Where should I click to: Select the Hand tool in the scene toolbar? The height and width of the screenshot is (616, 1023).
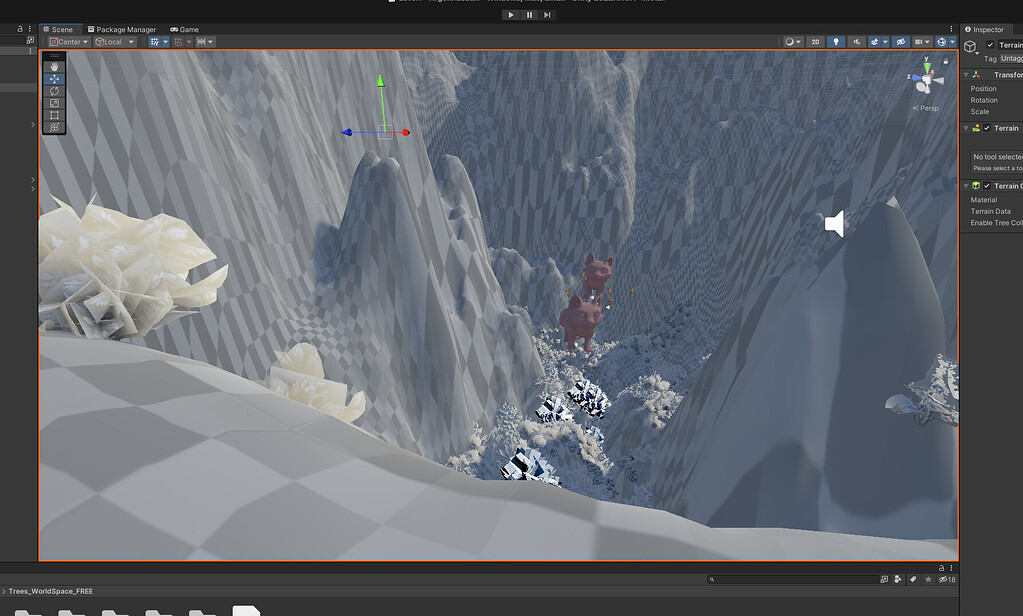[54, 66]
